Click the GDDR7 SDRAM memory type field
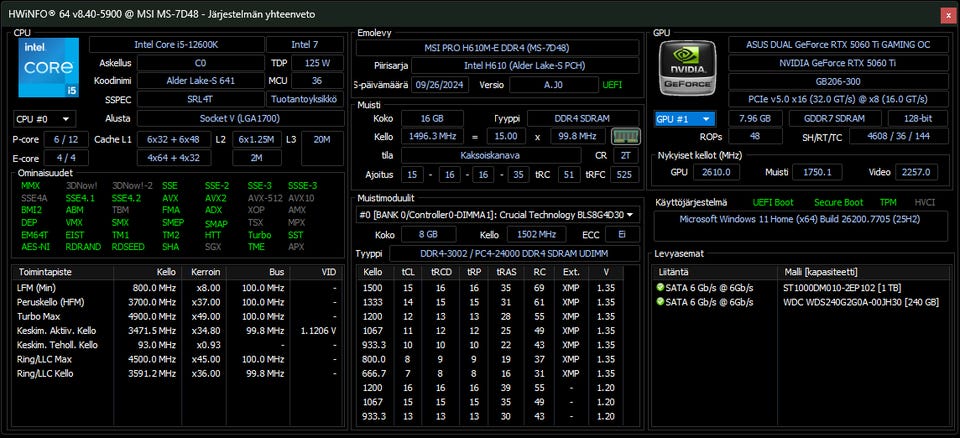Image resolution: width=960 pixels, height=438 pixels. (x=835, y=119)
